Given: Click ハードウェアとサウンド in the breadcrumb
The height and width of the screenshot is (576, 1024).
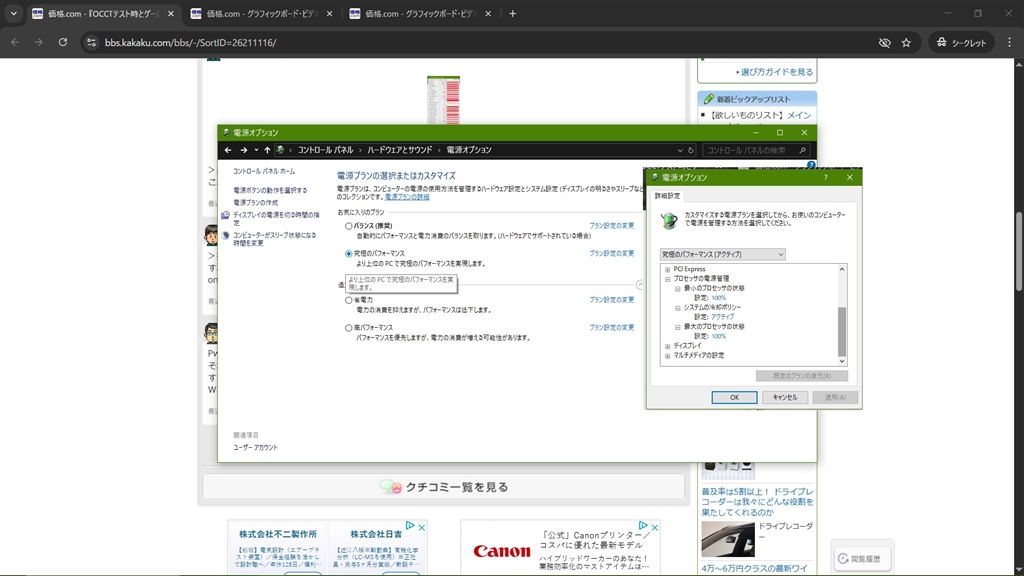Looking at the screenshot, I should click(400, 150).
